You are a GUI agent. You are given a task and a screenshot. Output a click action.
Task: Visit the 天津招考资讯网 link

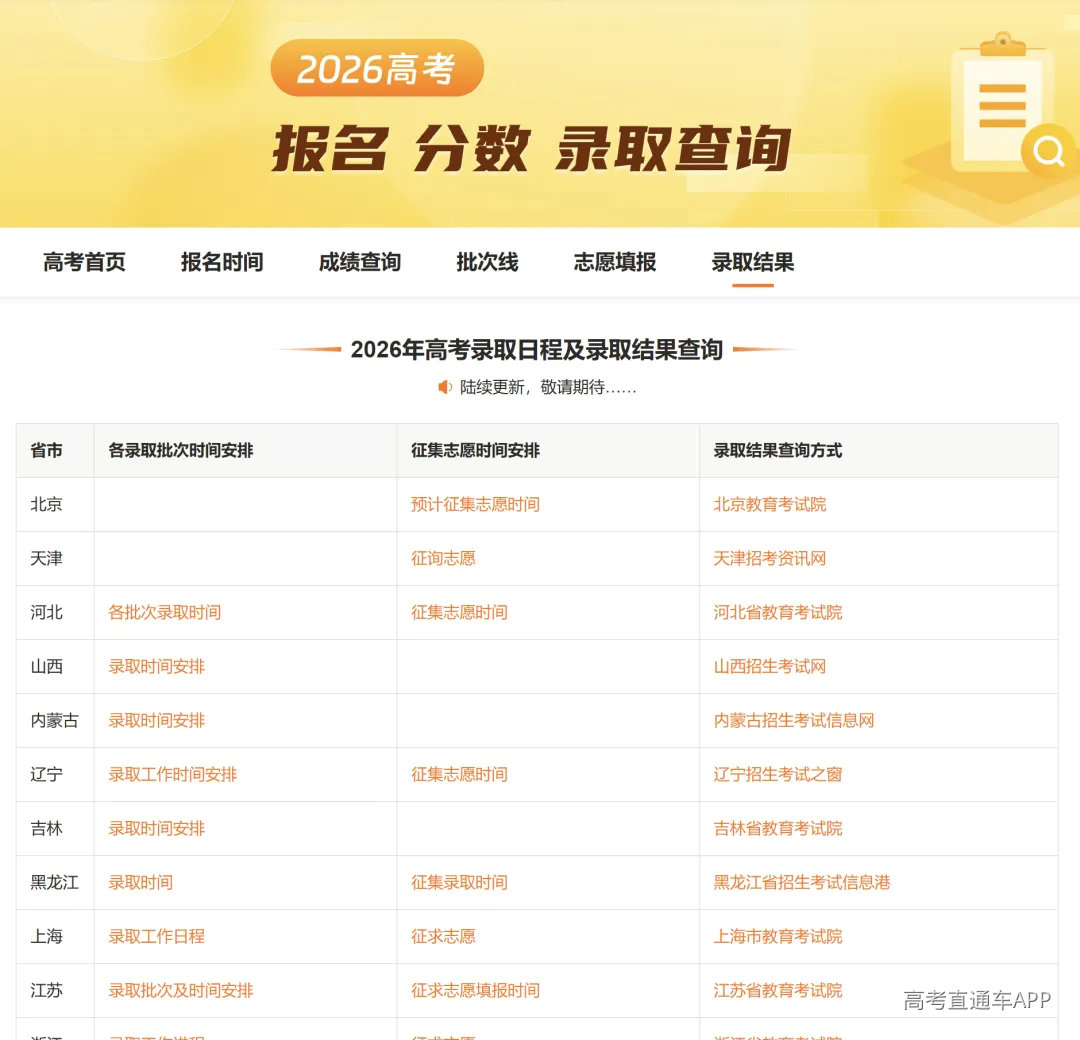(x=769, y=559)
